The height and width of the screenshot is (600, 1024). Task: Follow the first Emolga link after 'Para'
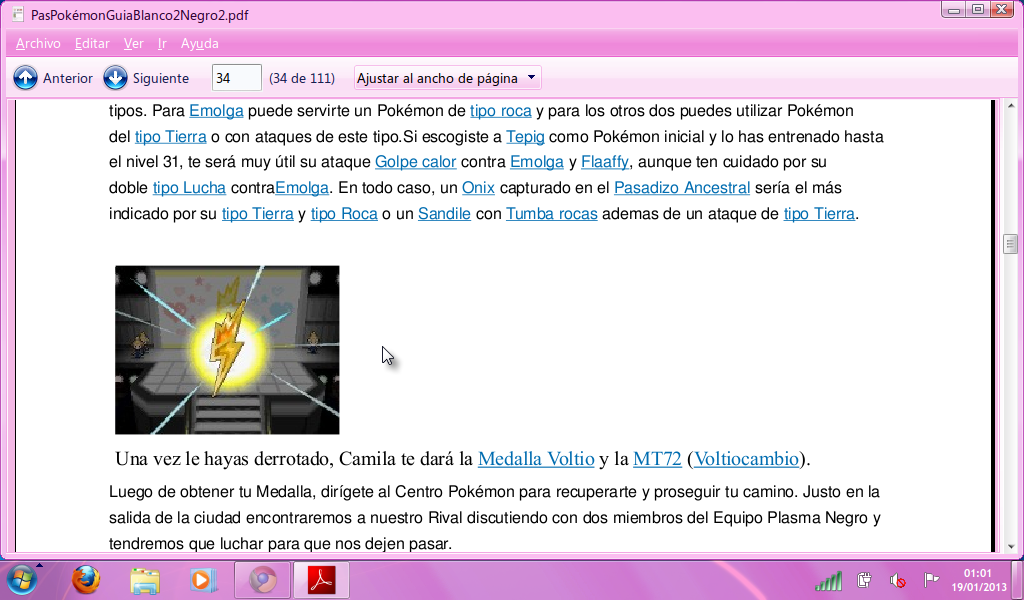coord(216,111)
